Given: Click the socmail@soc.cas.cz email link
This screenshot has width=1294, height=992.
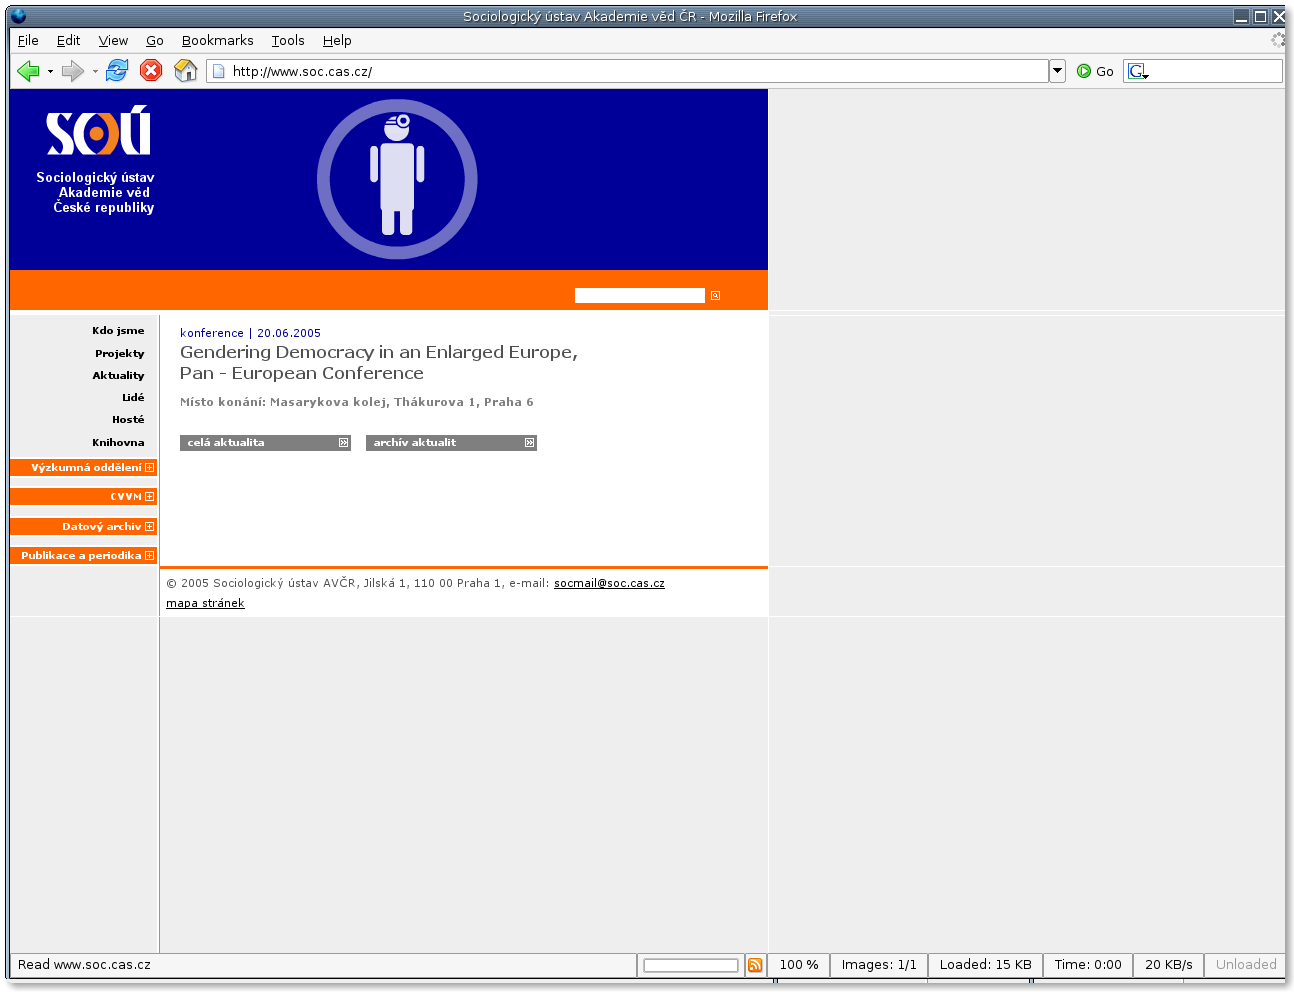Looking at the screenshot, I should (x=609, y=583).
